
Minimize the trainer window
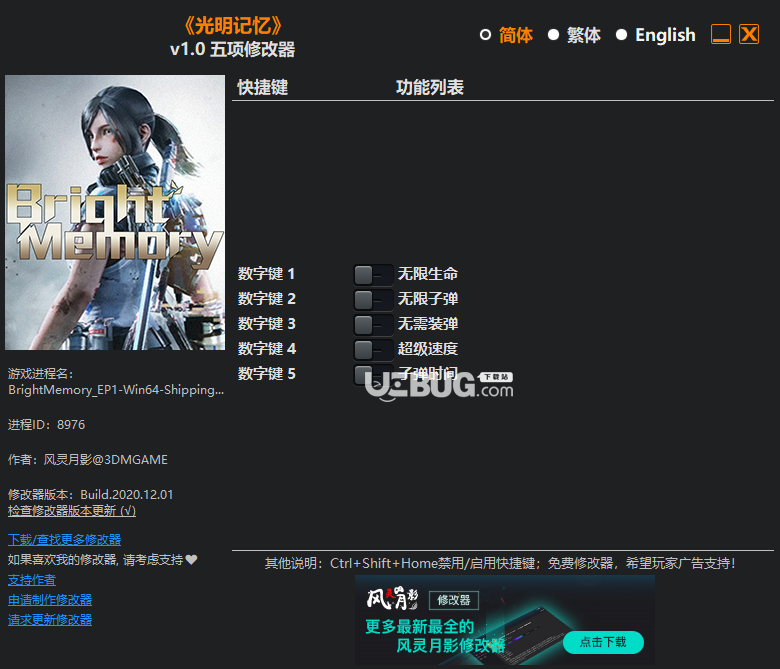pos(721,34)
